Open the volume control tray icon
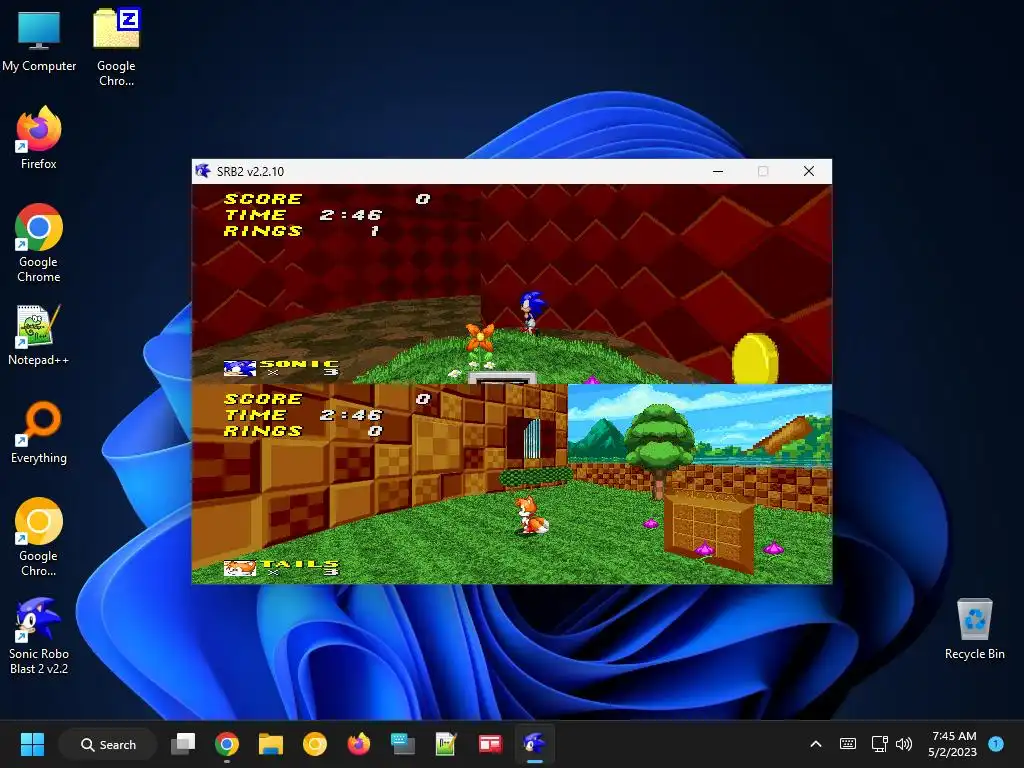Image resolution: width=1024 pixels, height=768 pixels. pyautogui.click(x=904, y=744)
